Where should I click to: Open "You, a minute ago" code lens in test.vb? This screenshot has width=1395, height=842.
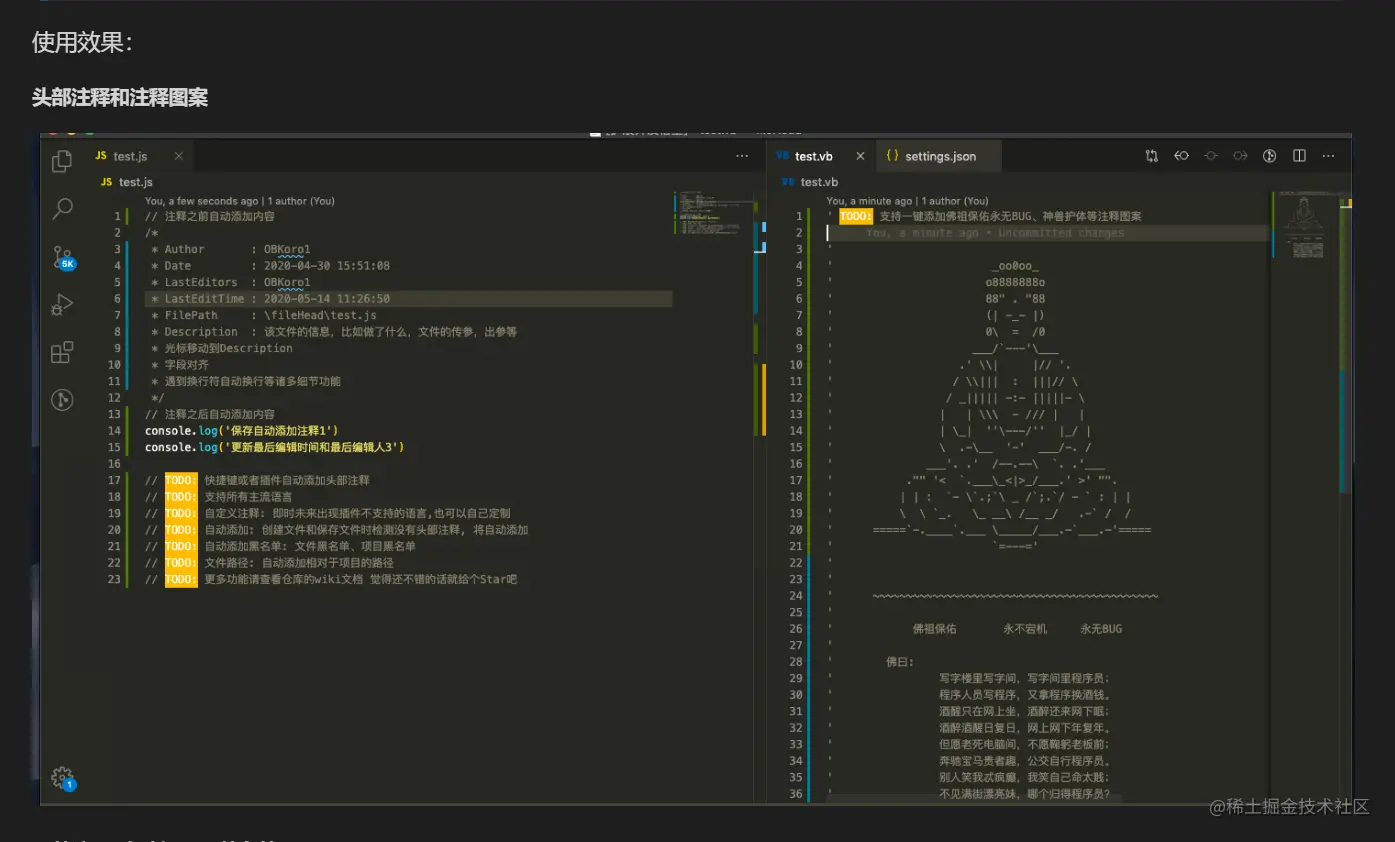(x=869, y=201)
